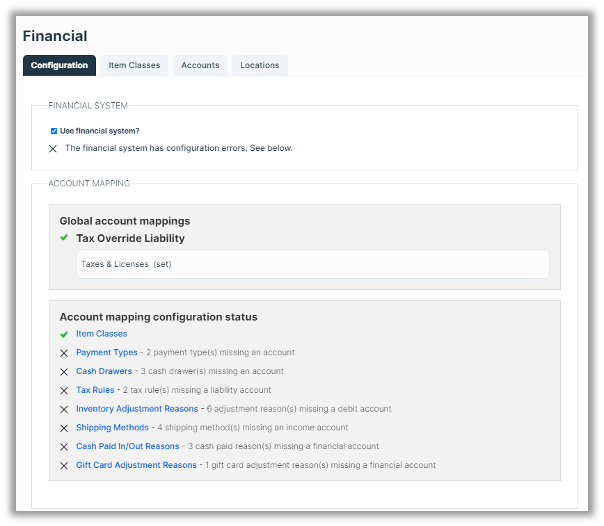This screenshot has height=526, width=604.
Task: Click the X icon beside Shipping Methods
Action: [64, 428]
